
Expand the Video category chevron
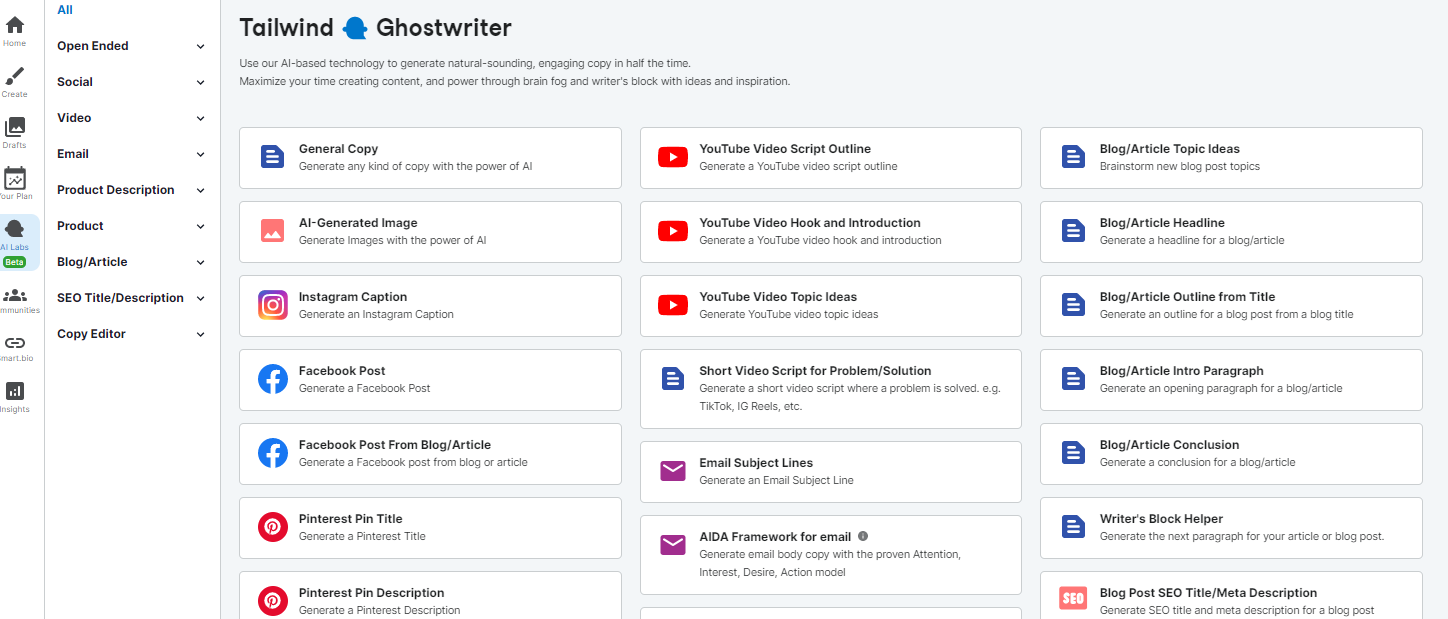click(x=201, y=119)
